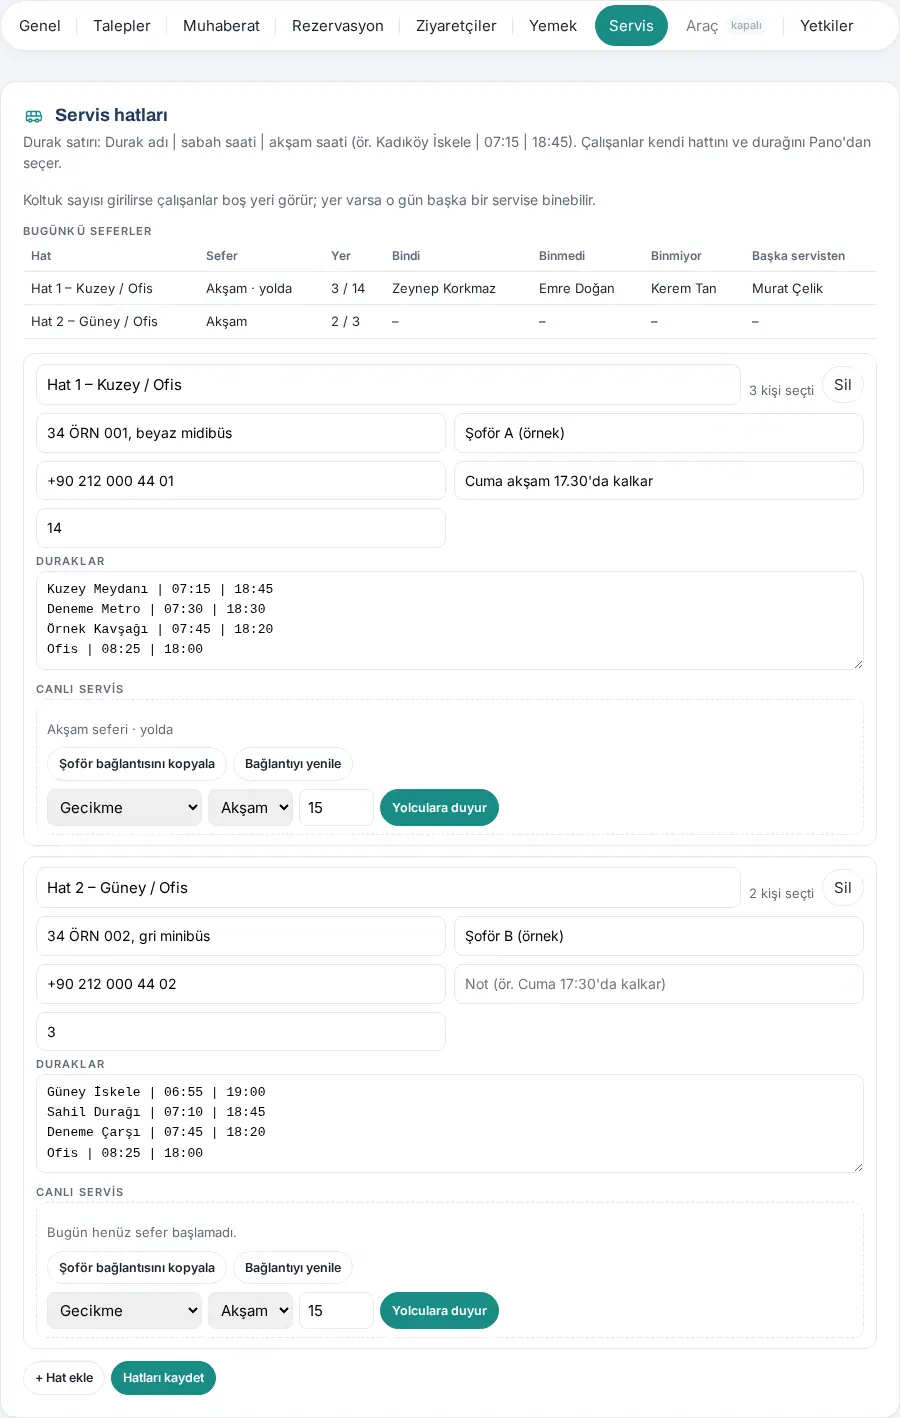The height and width of the screenshot is (1418, 900).
Task: Edit the Şoför A (örnek) driver field
Action: coord(659,433)
